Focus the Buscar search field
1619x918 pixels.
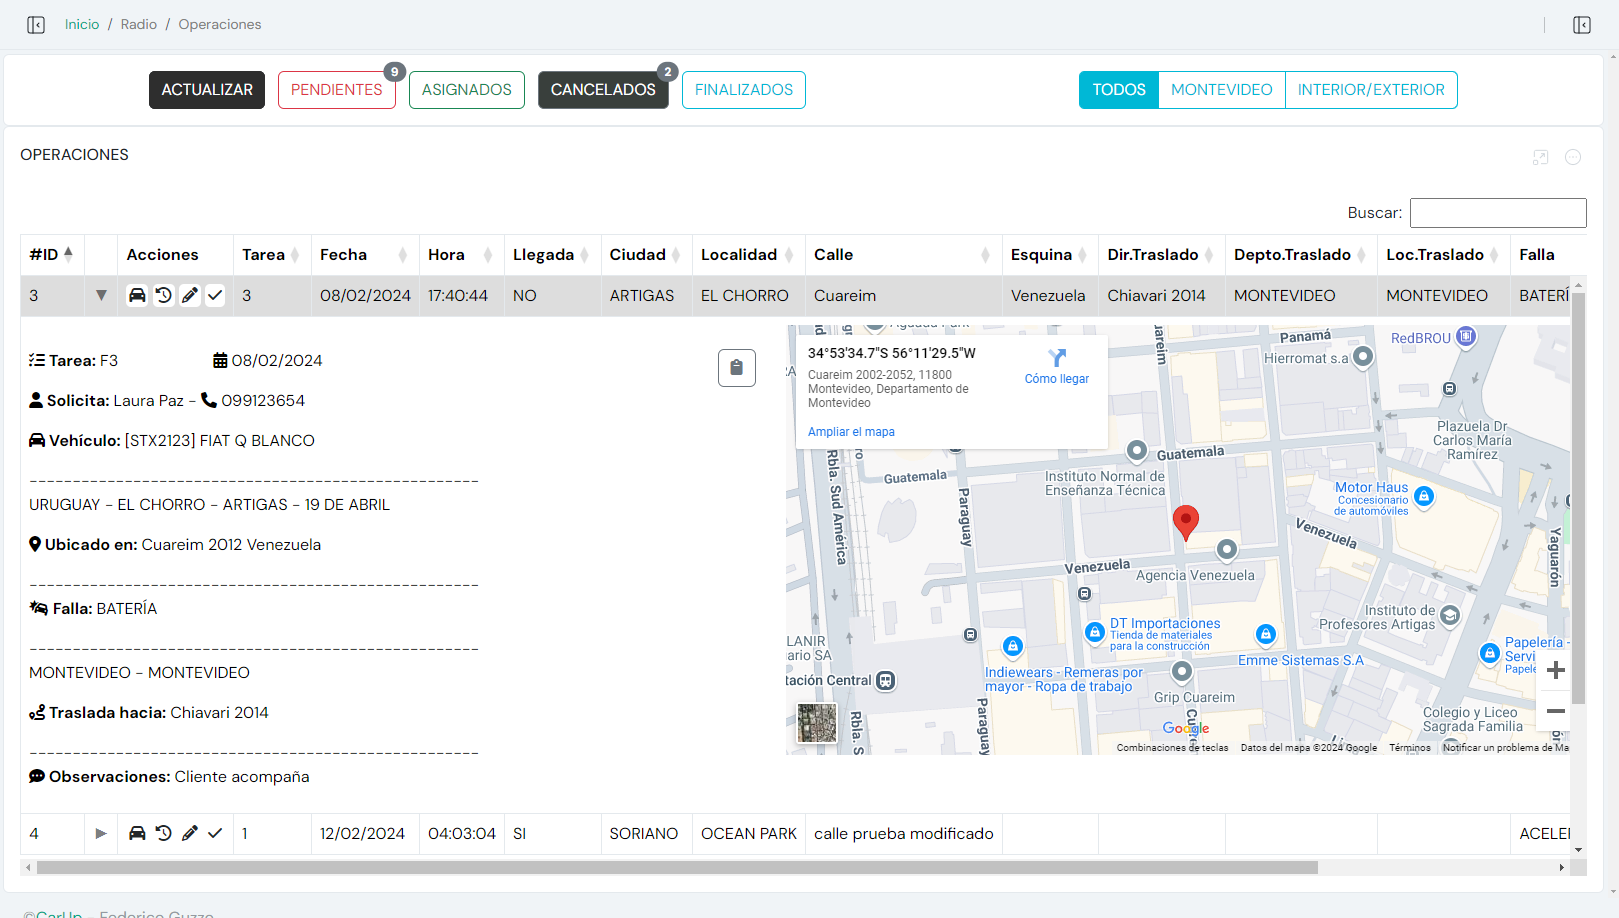[x=1498, y=213]
